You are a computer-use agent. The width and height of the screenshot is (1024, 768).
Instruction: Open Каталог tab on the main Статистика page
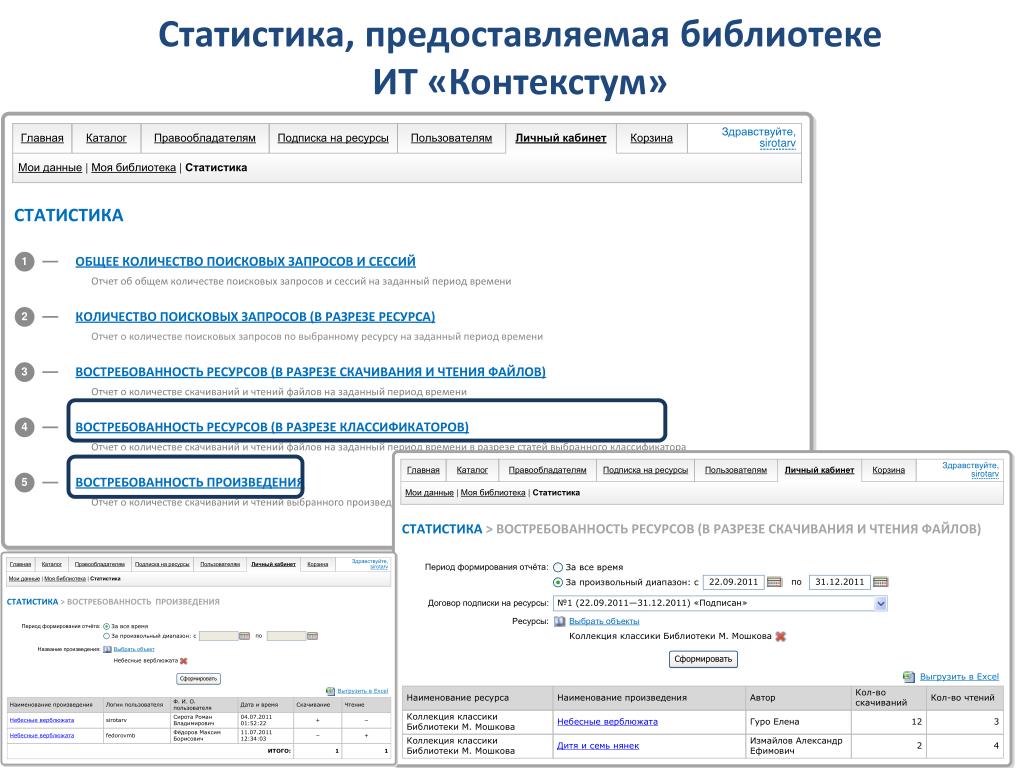[x=106, y=138]
